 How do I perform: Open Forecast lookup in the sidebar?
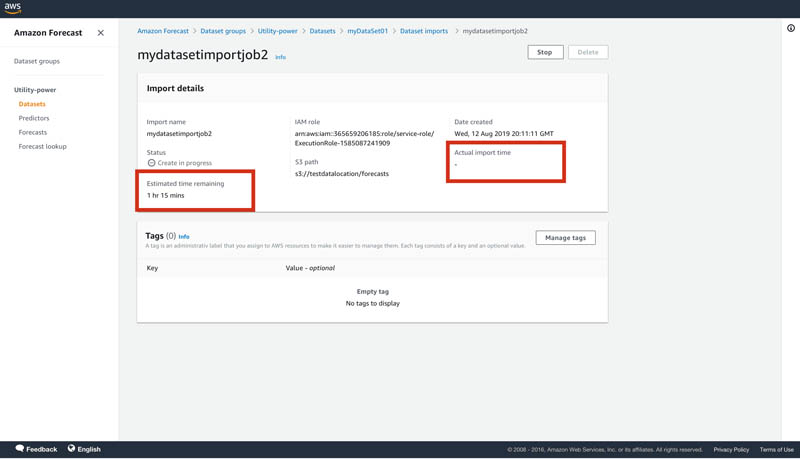point(42,146)
